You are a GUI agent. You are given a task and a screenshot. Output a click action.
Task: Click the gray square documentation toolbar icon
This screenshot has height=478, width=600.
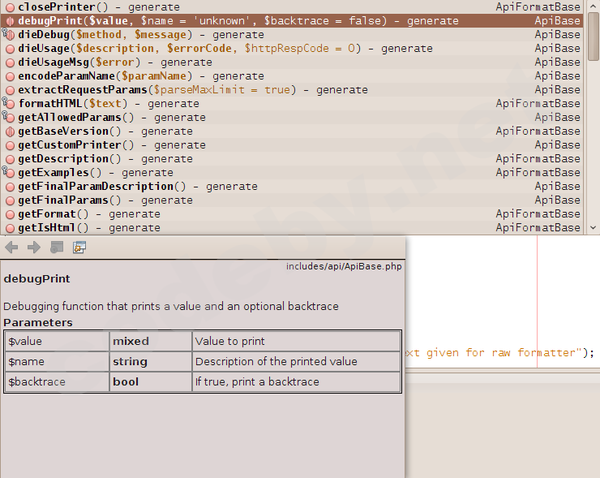[57, 247]
